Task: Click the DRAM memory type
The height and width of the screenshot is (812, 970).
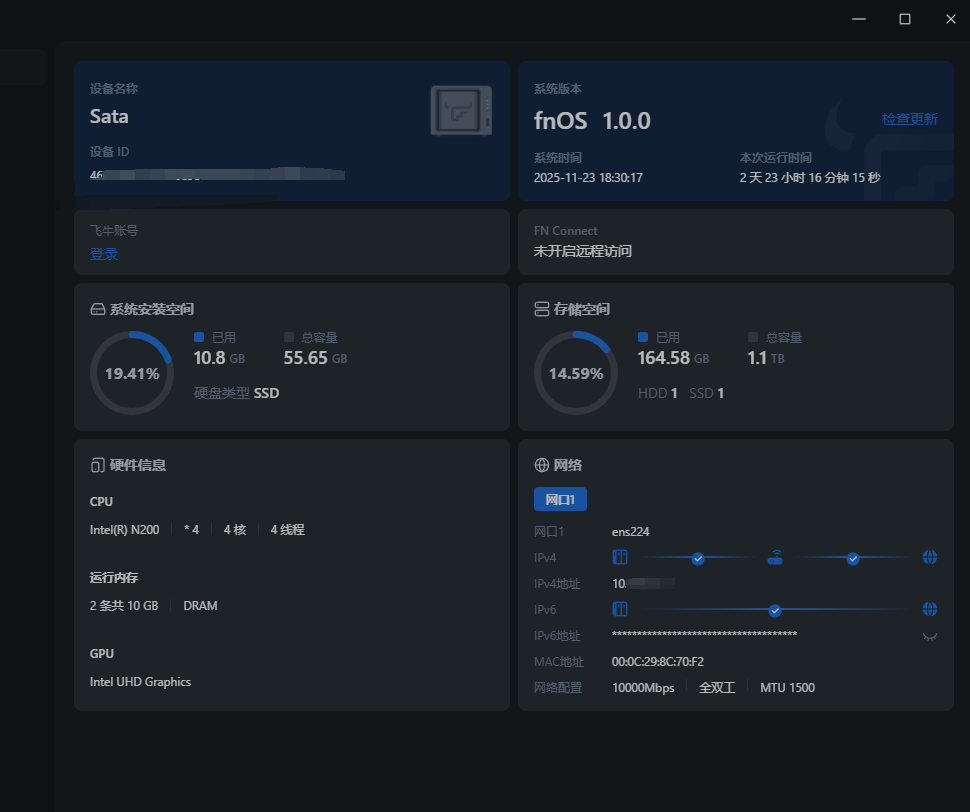Action: [200, 605]
